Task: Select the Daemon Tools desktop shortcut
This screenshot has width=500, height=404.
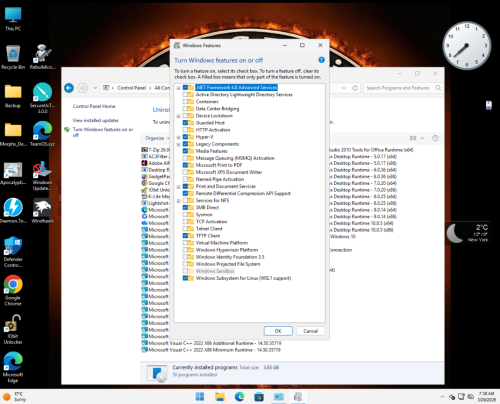Action: pyautogui.click(x=13, y=211)
